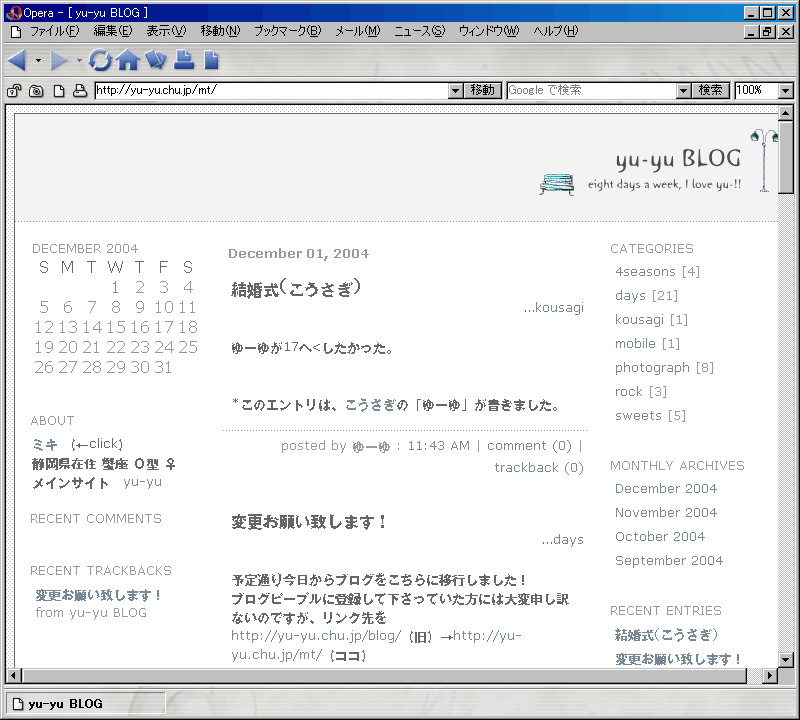The height and width of the screenshot is (720, 800).
Task: Click the bench illustration in blog header
Action: coord(557,184)
